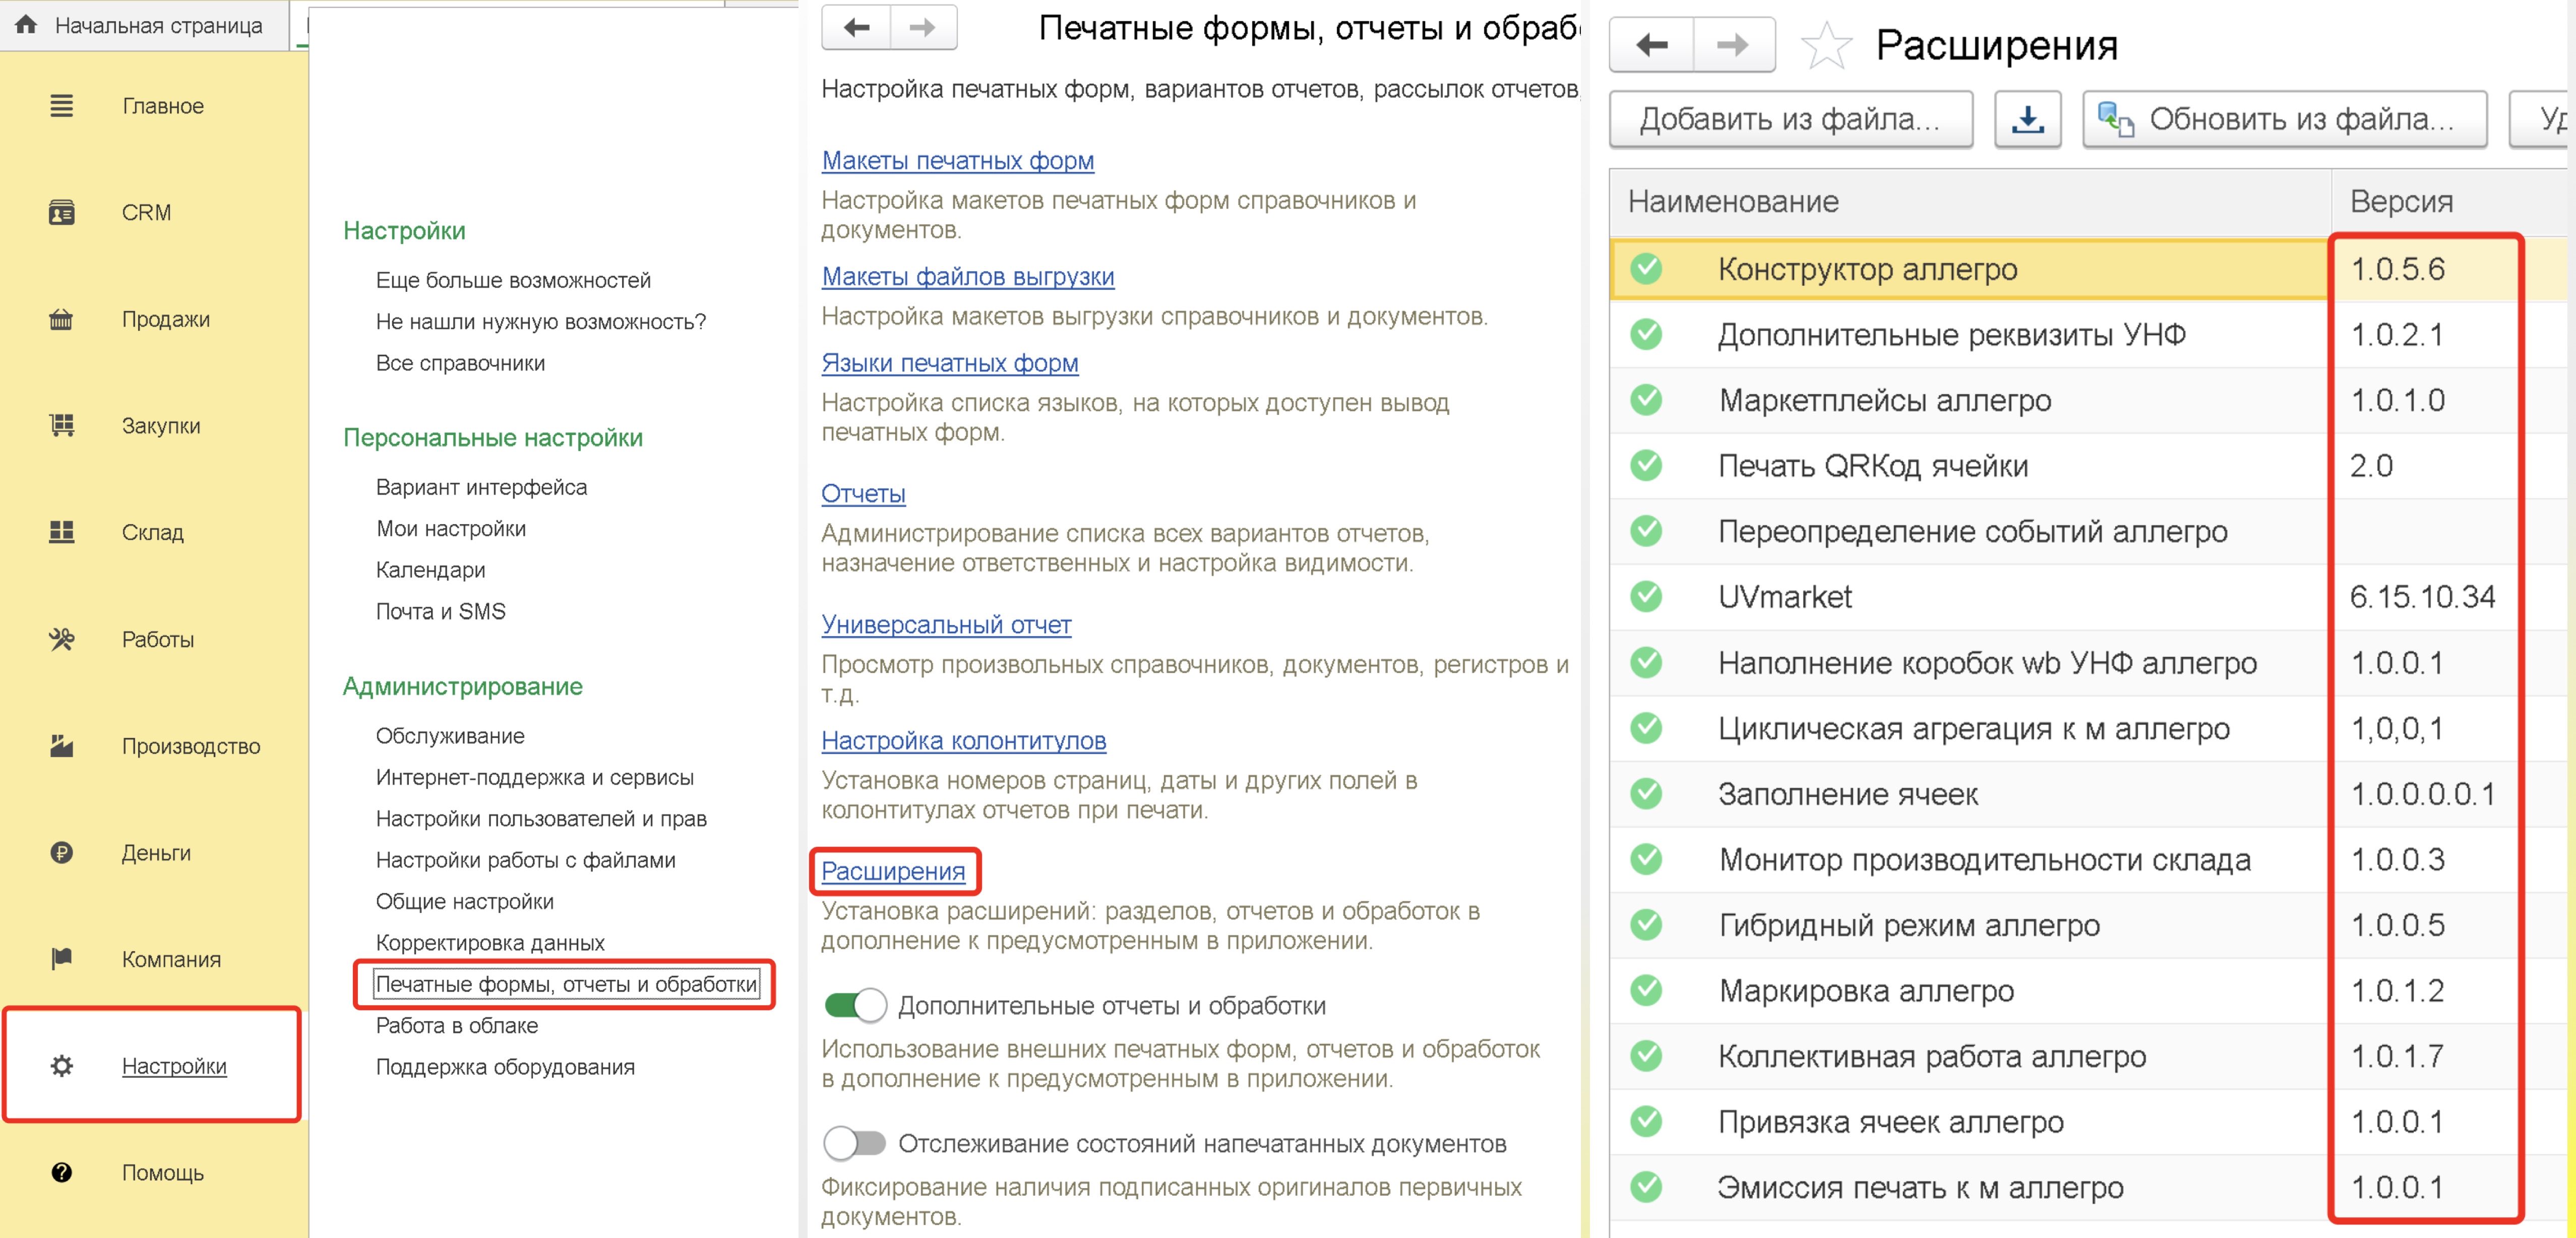Open the CRM section icon
Image resolution: width=2576 pixels, height=1238 pixels.
pyautogui.click(x=61, y=212)
